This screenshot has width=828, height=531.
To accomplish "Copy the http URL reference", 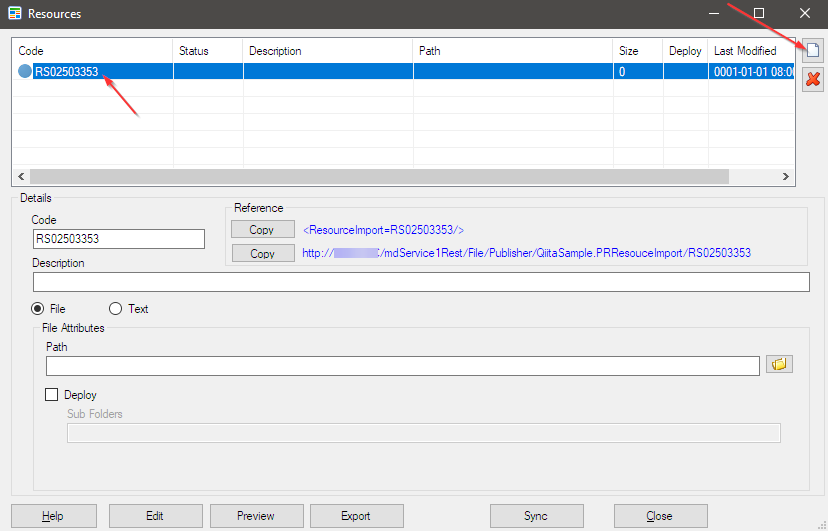I will (263, 253).
